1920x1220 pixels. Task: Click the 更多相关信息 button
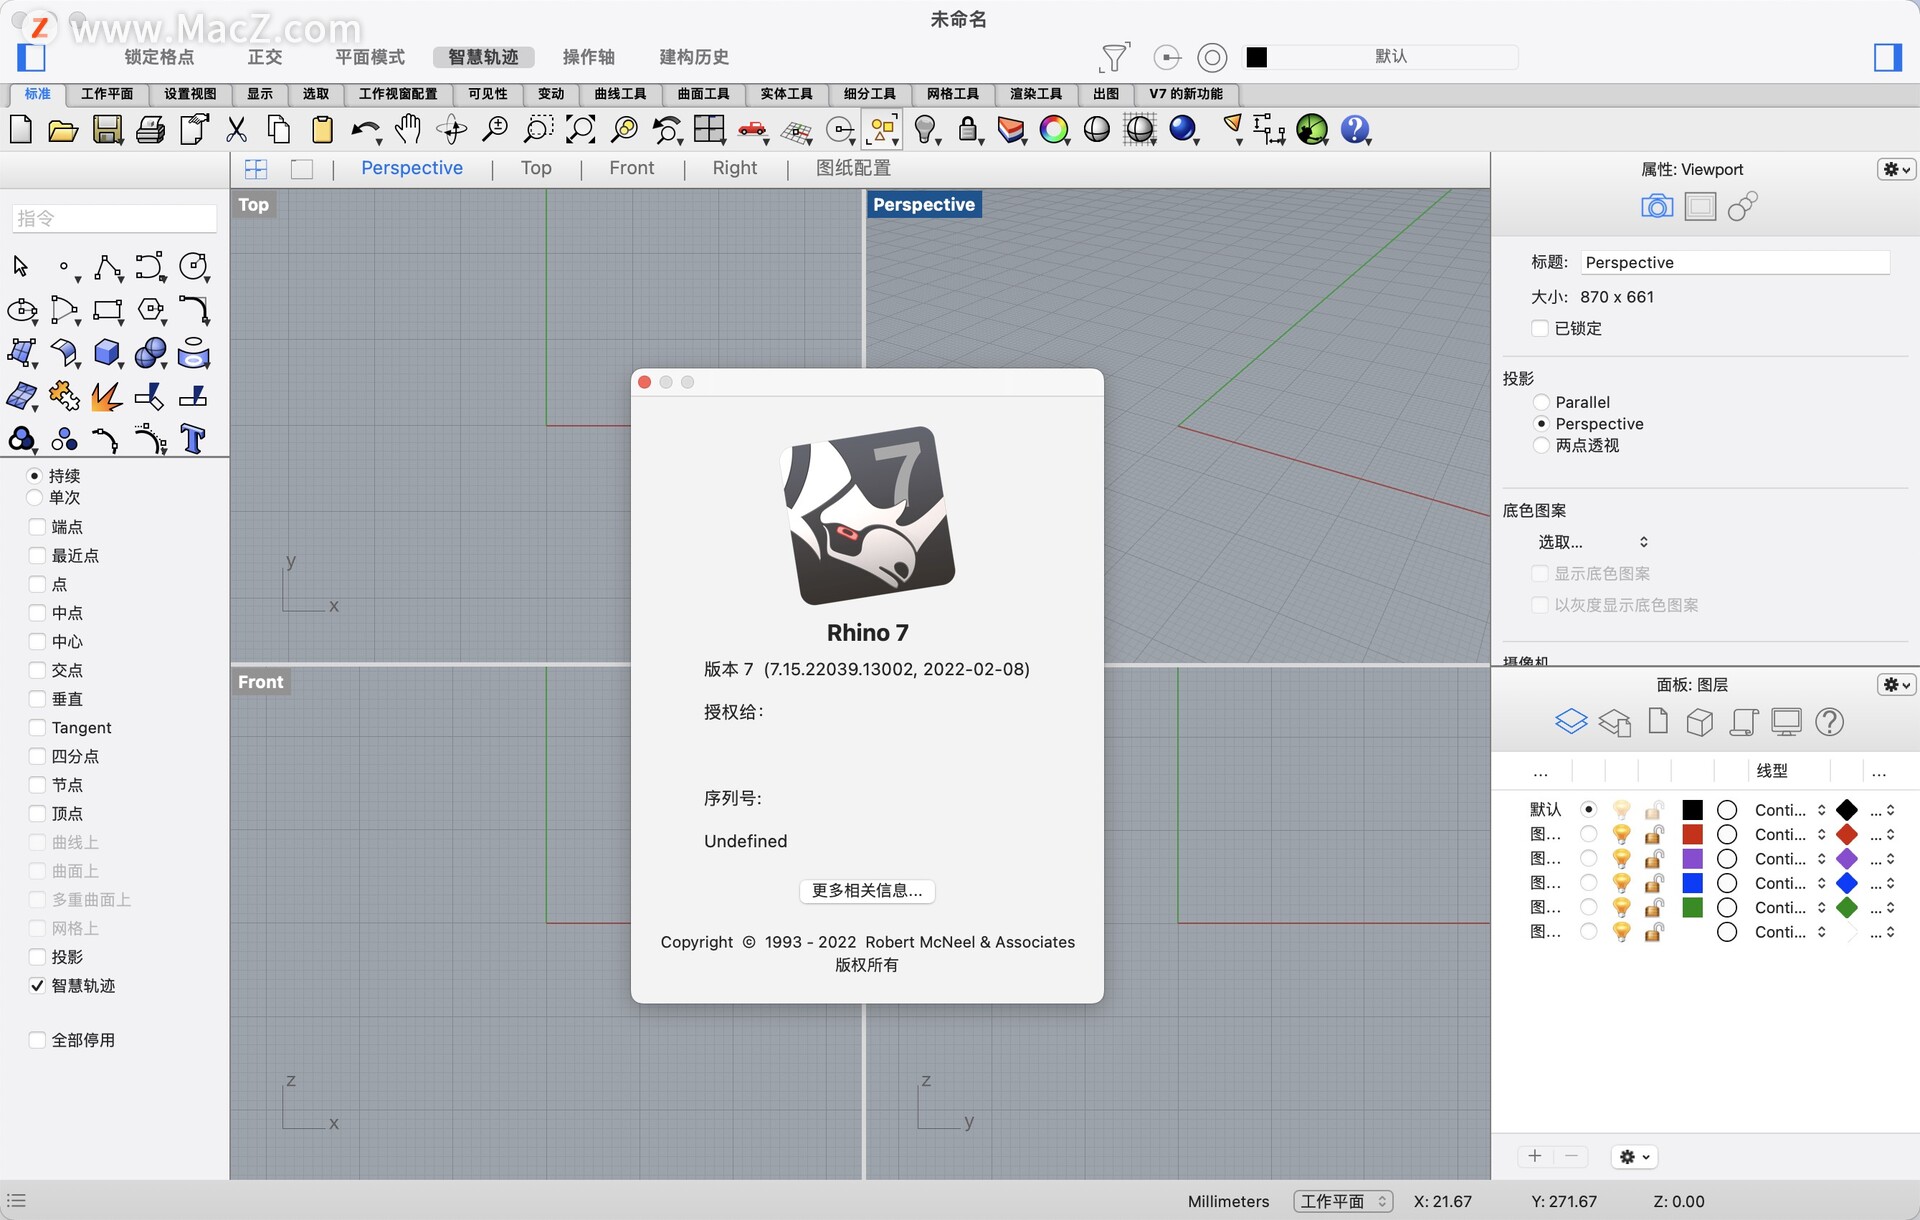(x=868, y=891)
